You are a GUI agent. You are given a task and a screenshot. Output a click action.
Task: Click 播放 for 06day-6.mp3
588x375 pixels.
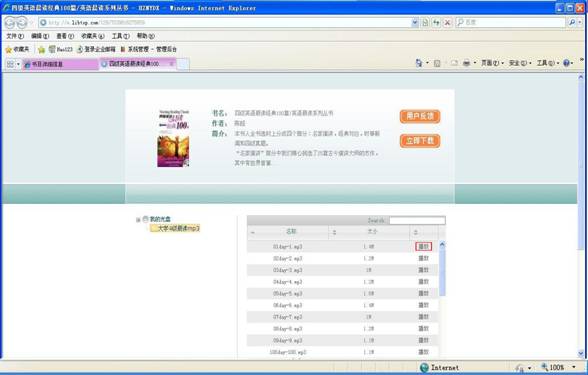point(423,305)
